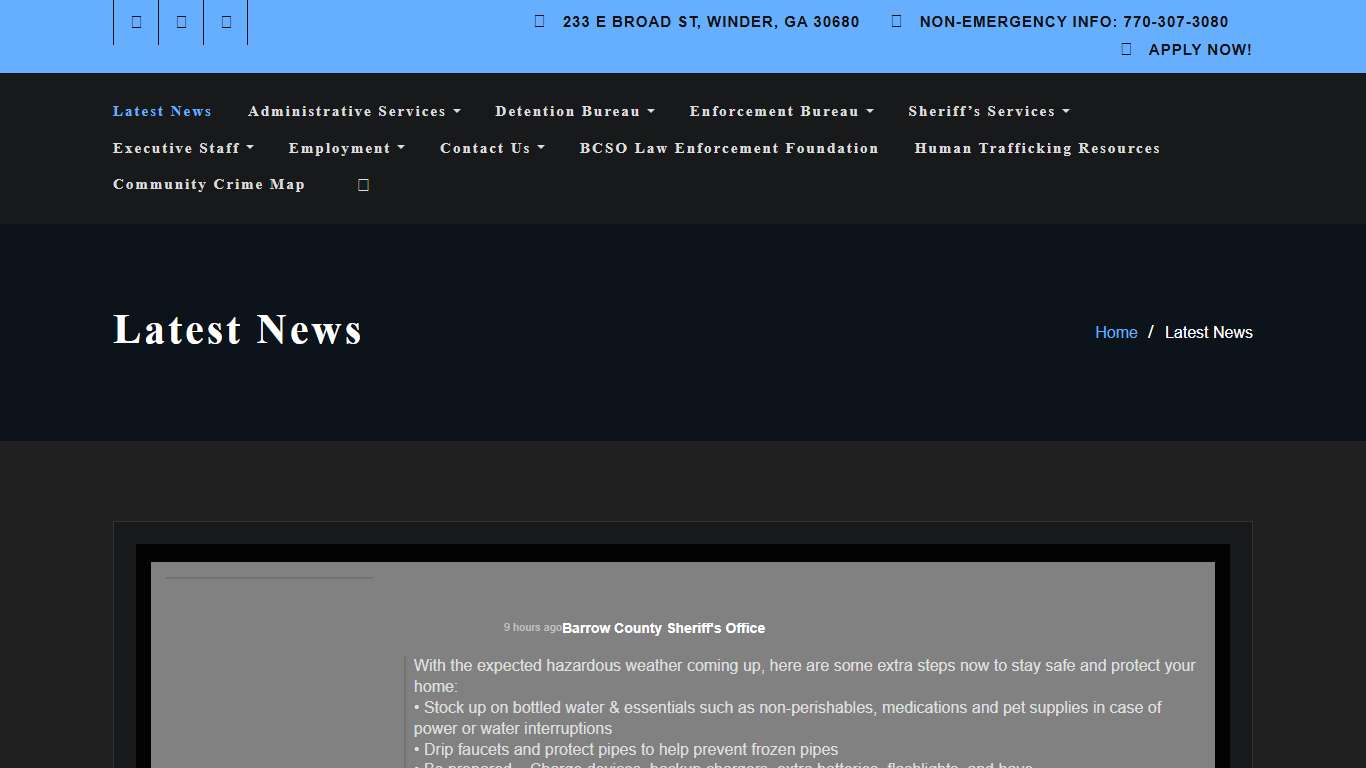
Task: Open the first social media icon
Action: point(135,21)
